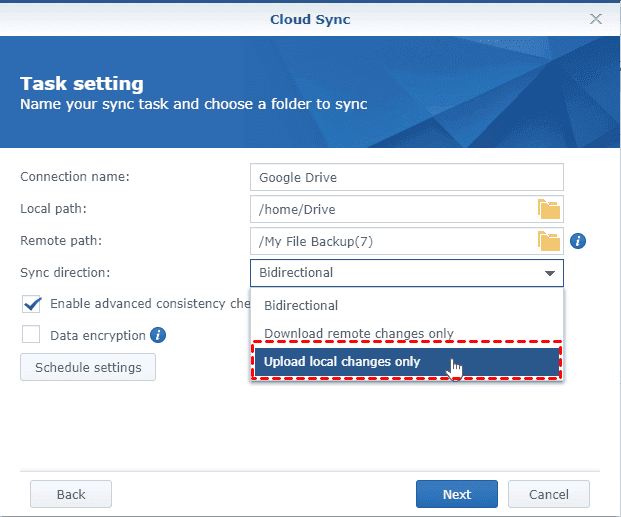The height and width of the screenshot is (517, 621).
Task: Click the Cloud Sync title bar
Action: pos(310,18)
